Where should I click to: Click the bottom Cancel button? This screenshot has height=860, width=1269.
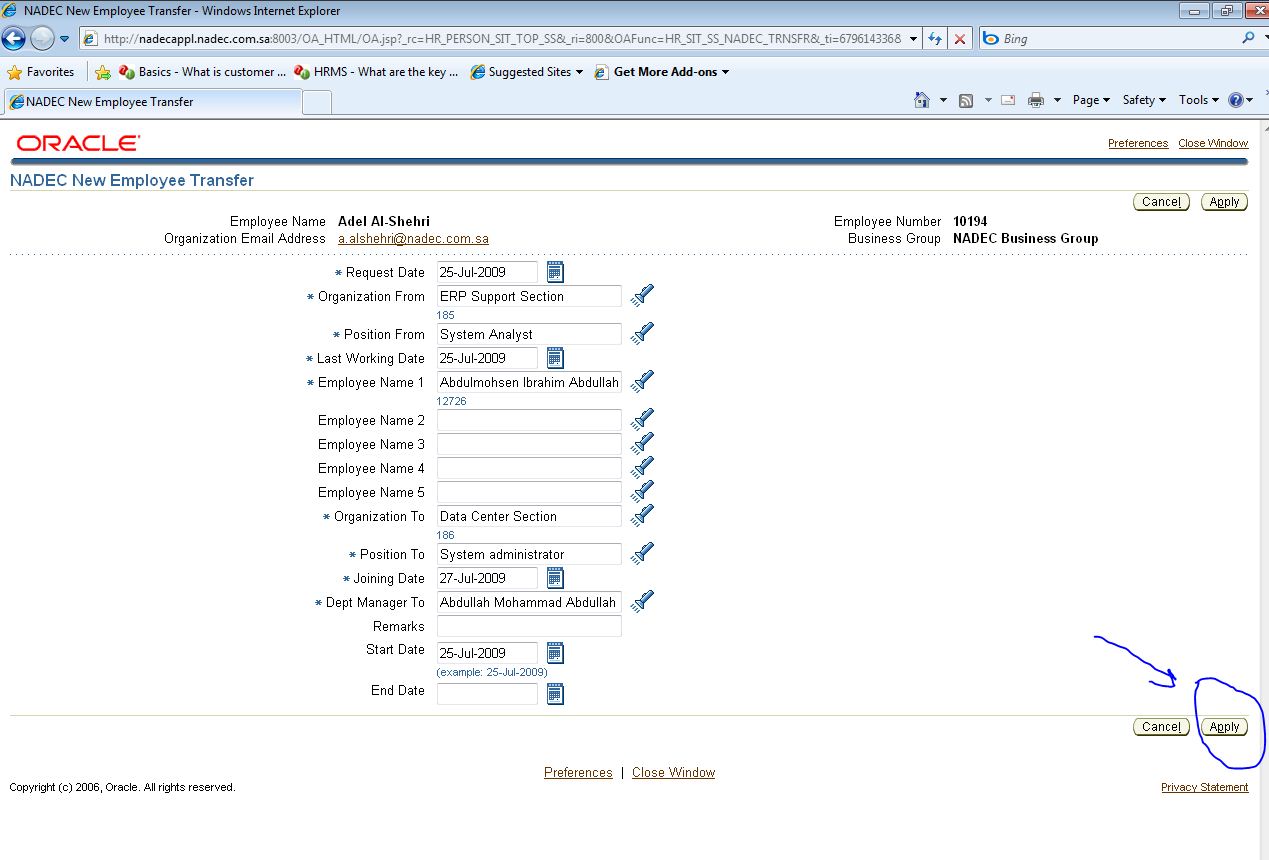pyautogui.click(x=1161, y=727)
